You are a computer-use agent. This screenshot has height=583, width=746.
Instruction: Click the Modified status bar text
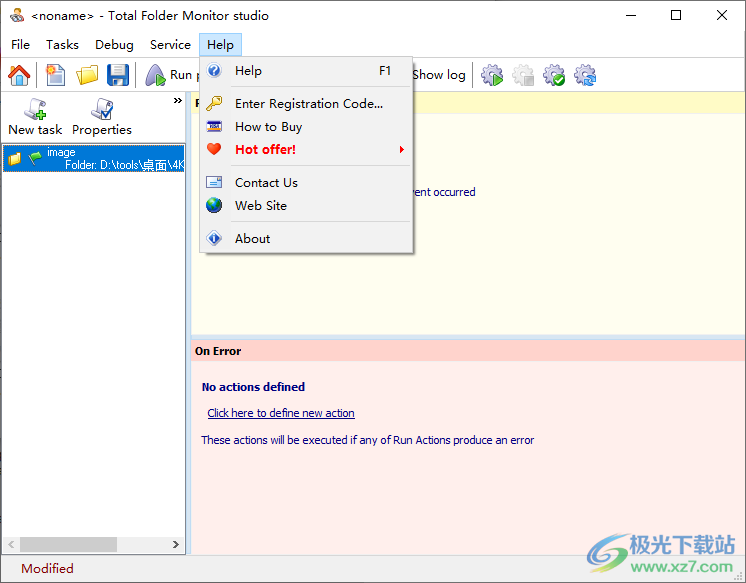(47, 569)
